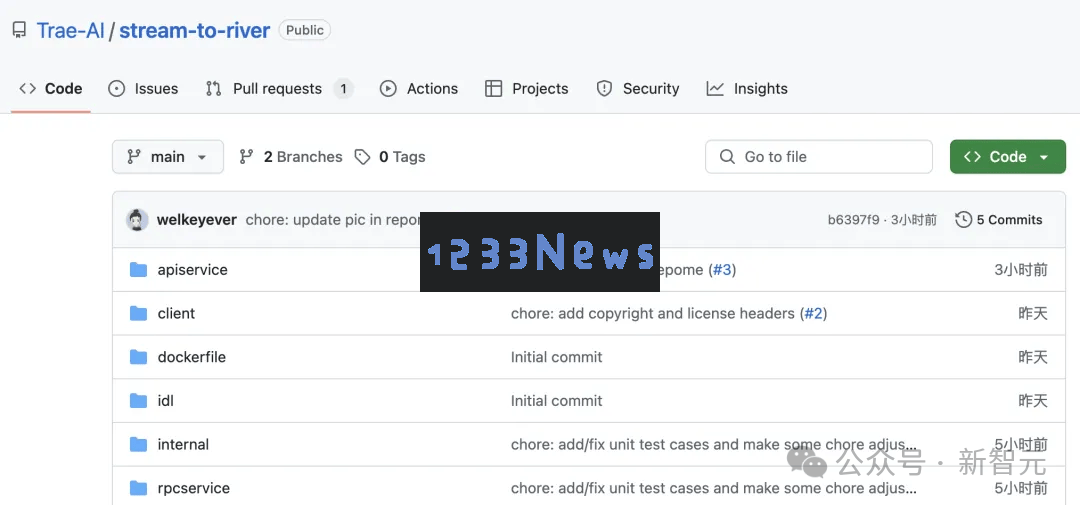Click the welkeyever avatar image
Image resolution: width=1080 pixels, height=505 pixels.
138,220
